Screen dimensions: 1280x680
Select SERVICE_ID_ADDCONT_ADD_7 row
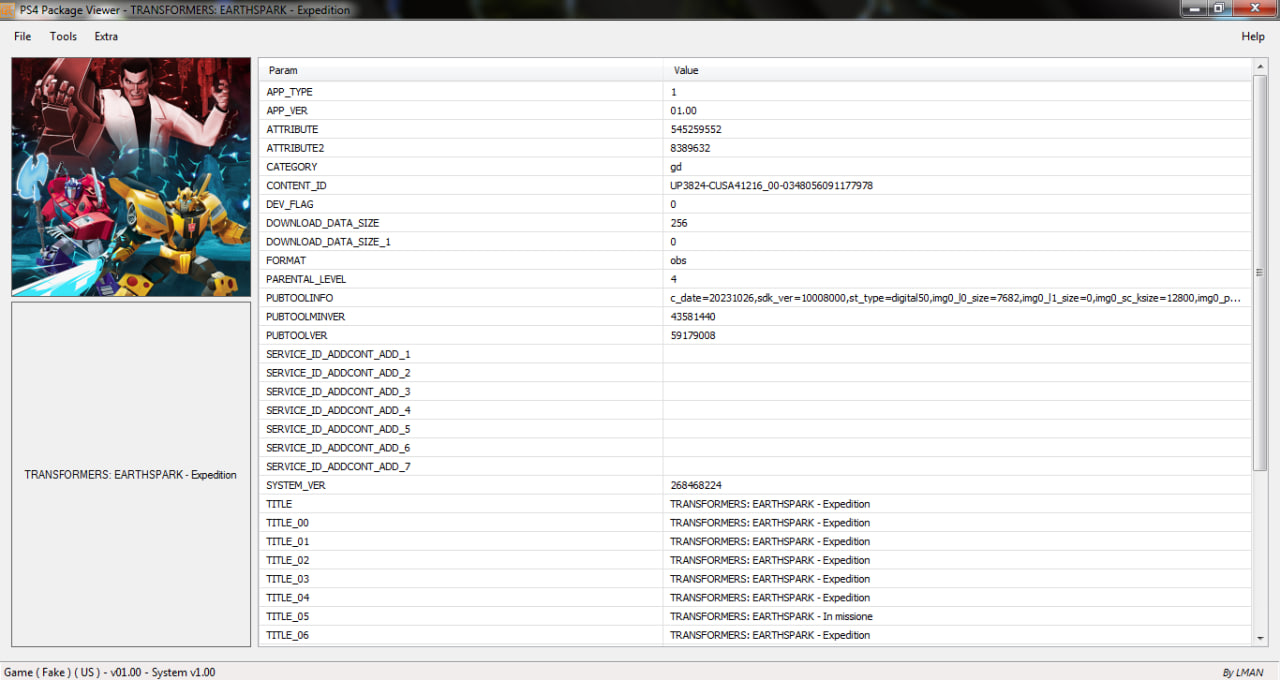click(x=755, y=467)
